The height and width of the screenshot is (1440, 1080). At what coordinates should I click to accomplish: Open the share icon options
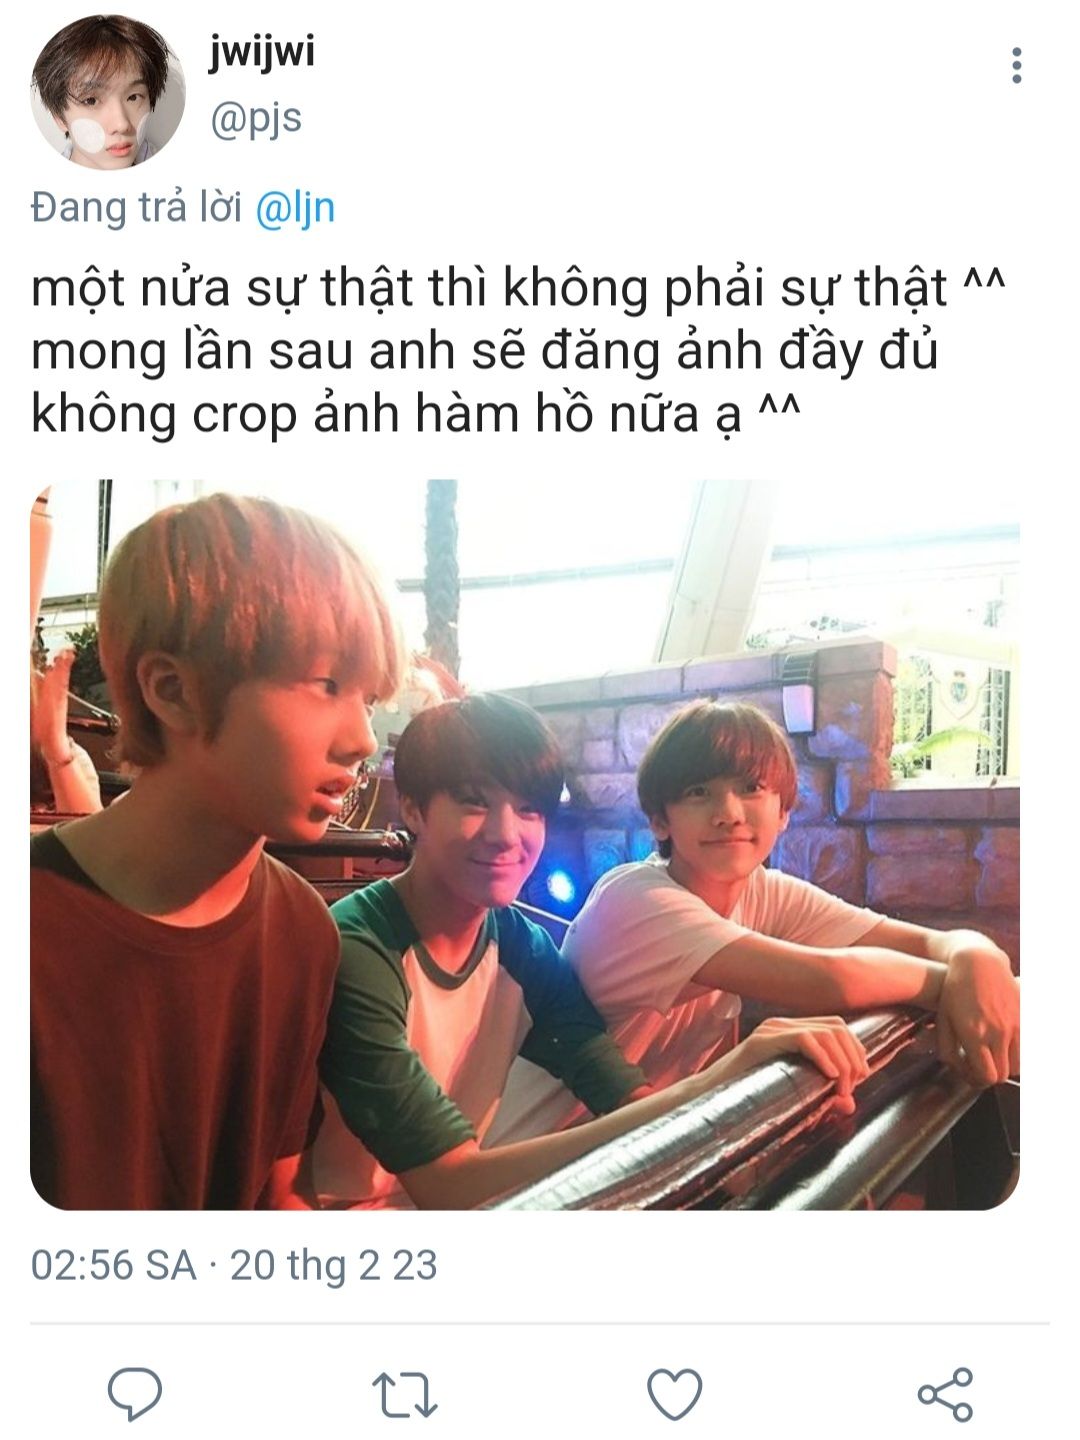pos(945,1394)
